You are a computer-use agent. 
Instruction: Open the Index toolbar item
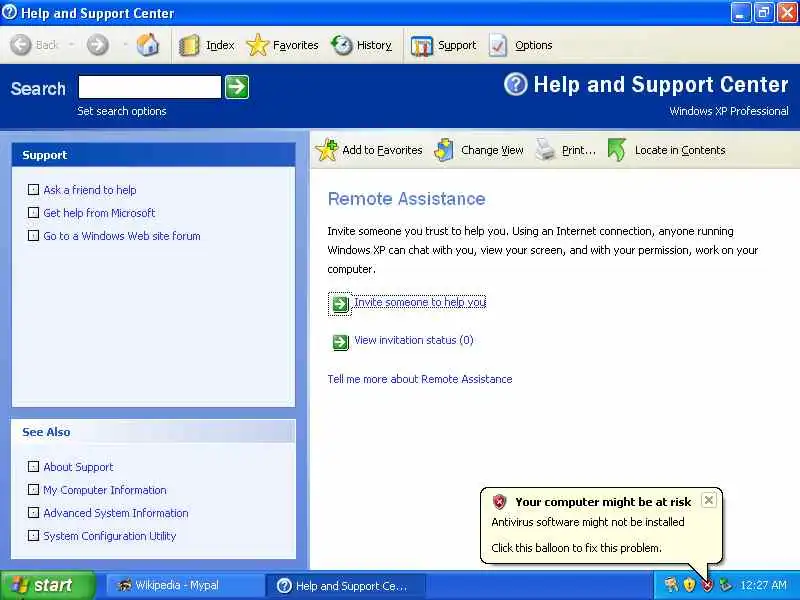tap(207, 45)
